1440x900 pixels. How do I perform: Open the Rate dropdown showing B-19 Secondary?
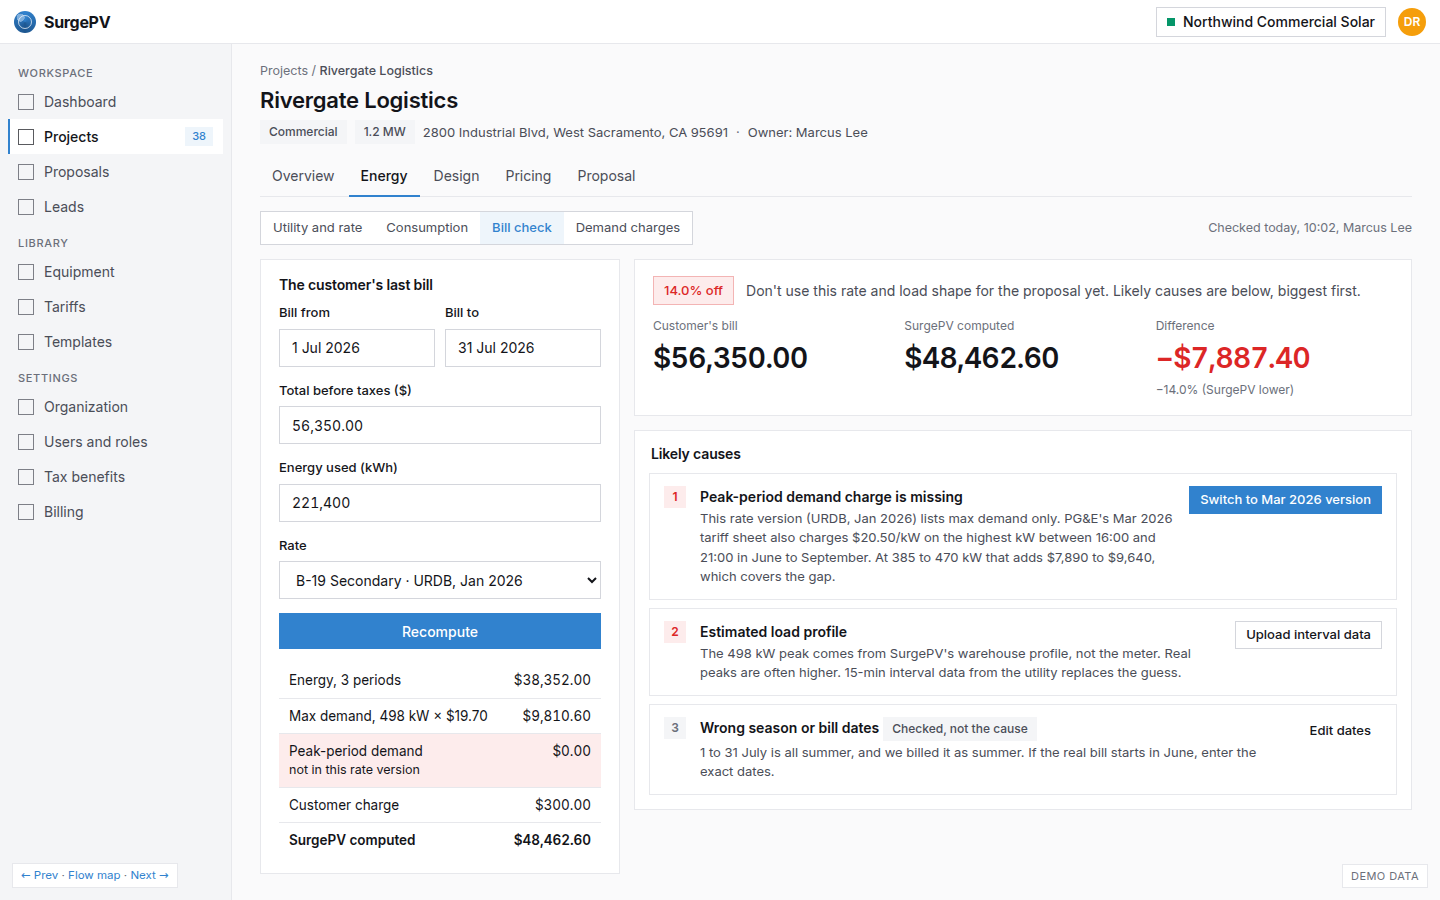440,580
